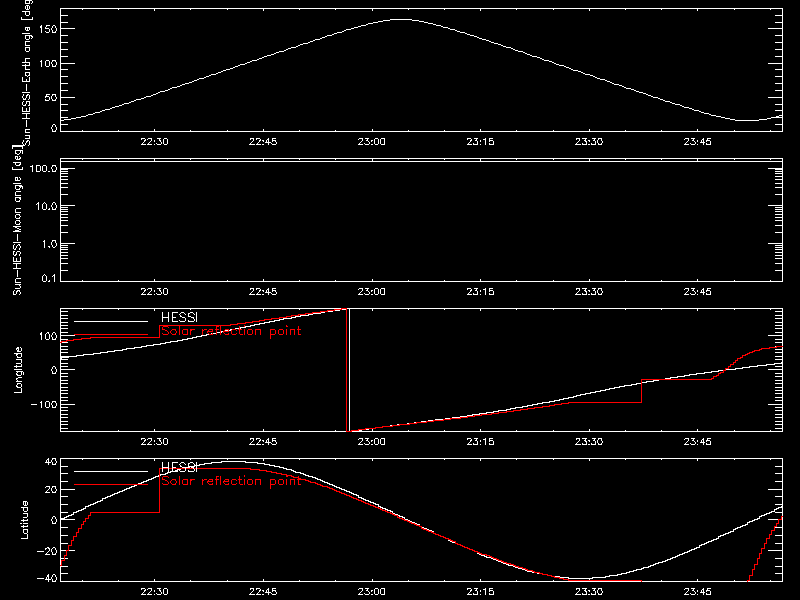
Task: Click the Sun-HESSI-Moon angle axis title
Action: (x=17, y=220)
